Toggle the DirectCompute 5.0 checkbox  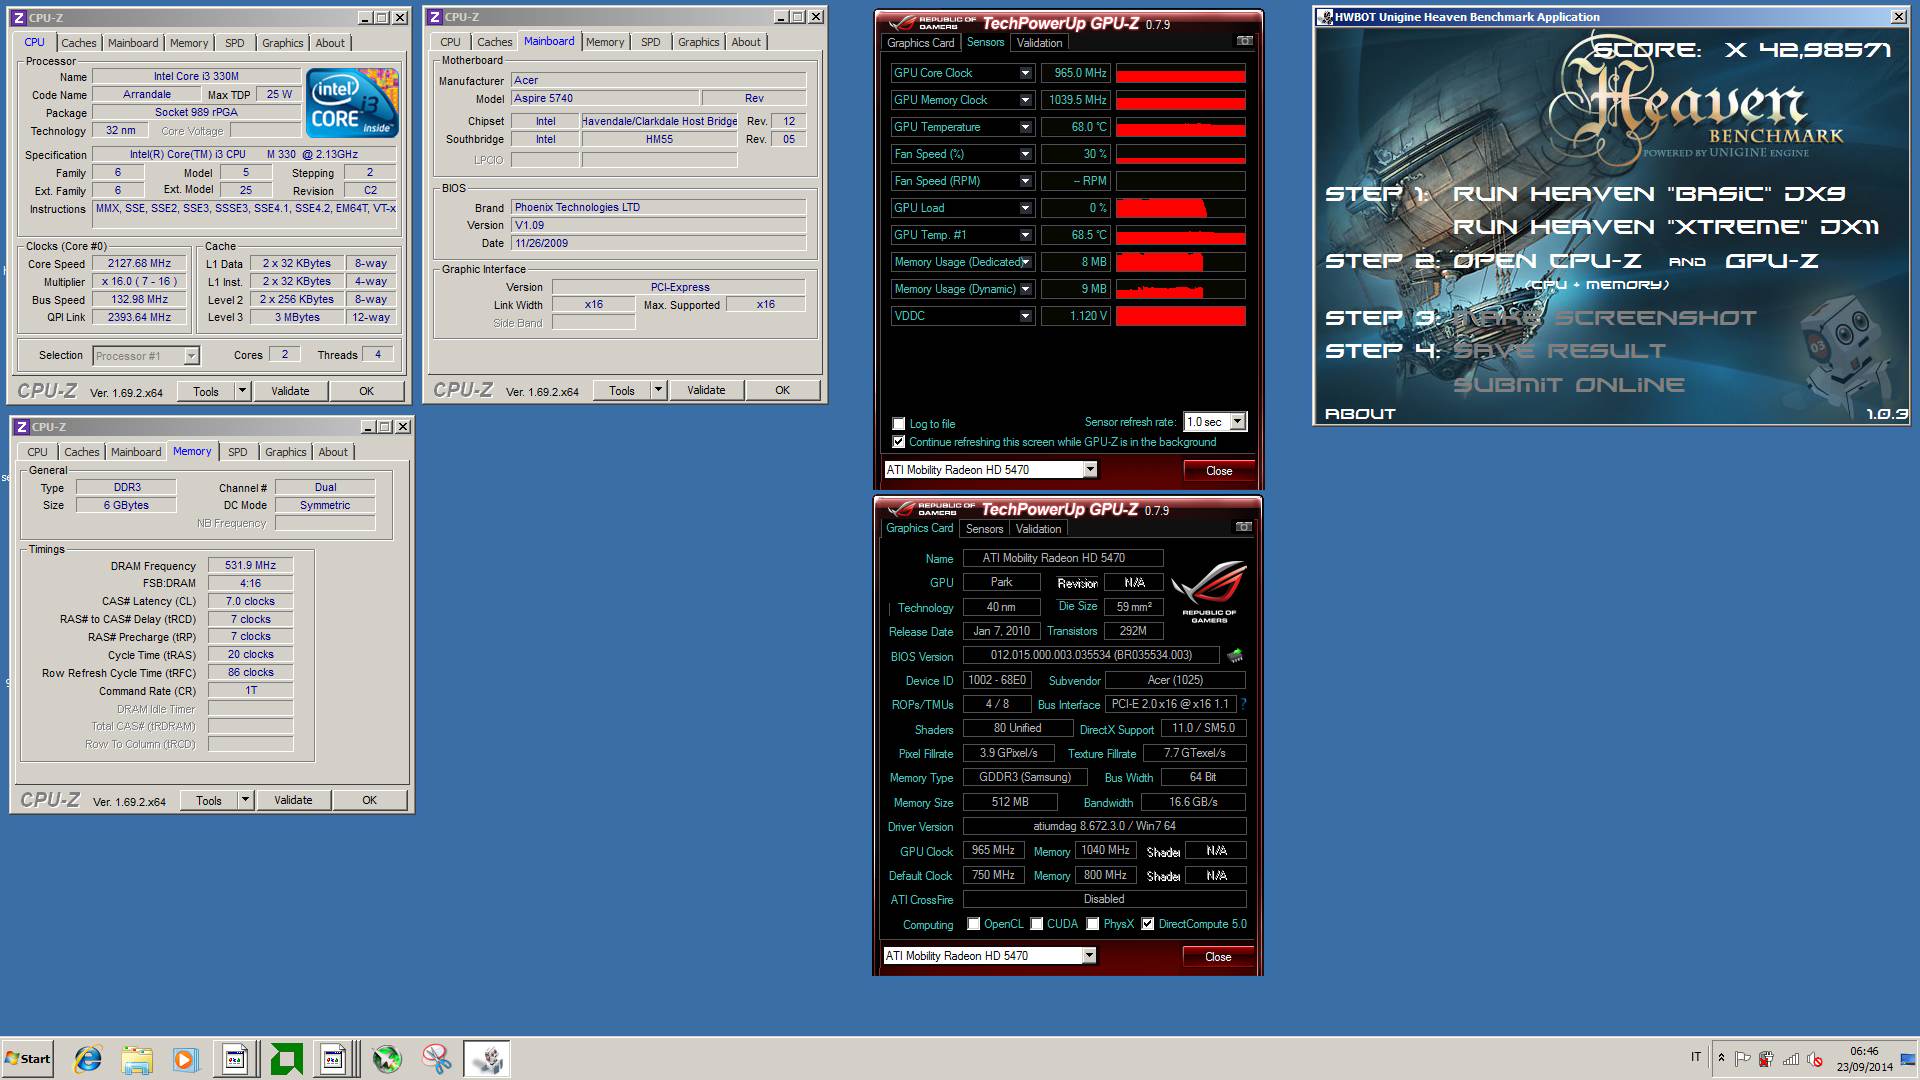[1148, 924]
